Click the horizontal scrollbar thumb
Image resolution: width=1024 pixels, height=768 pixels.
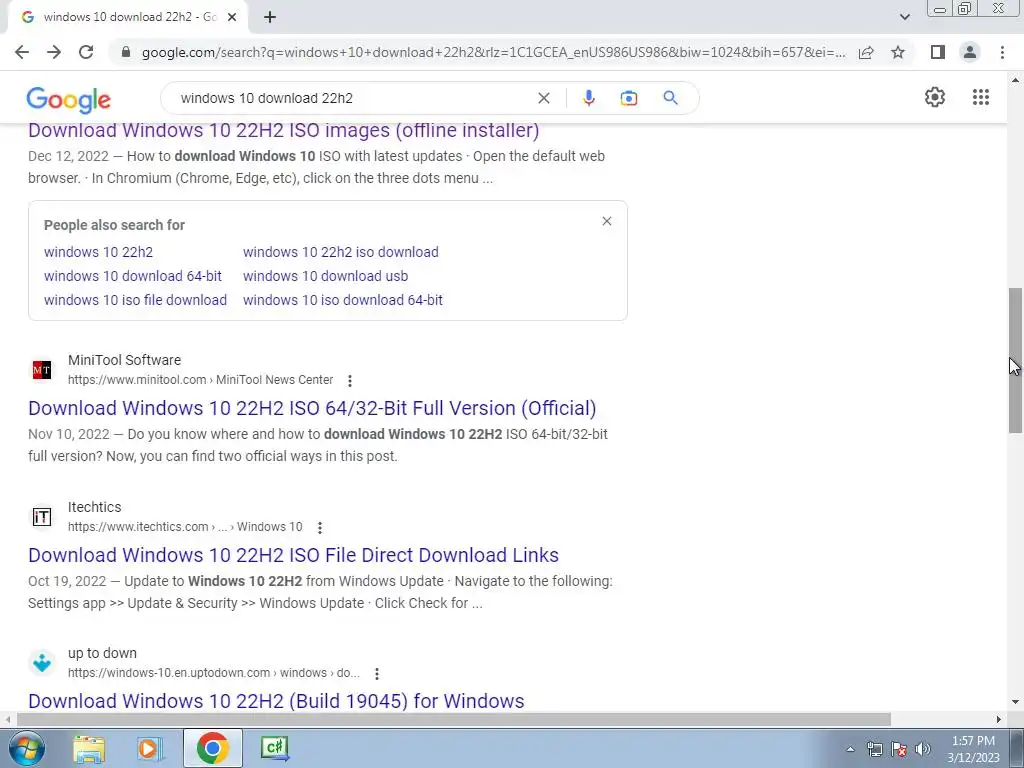click(x=453, y=719)
